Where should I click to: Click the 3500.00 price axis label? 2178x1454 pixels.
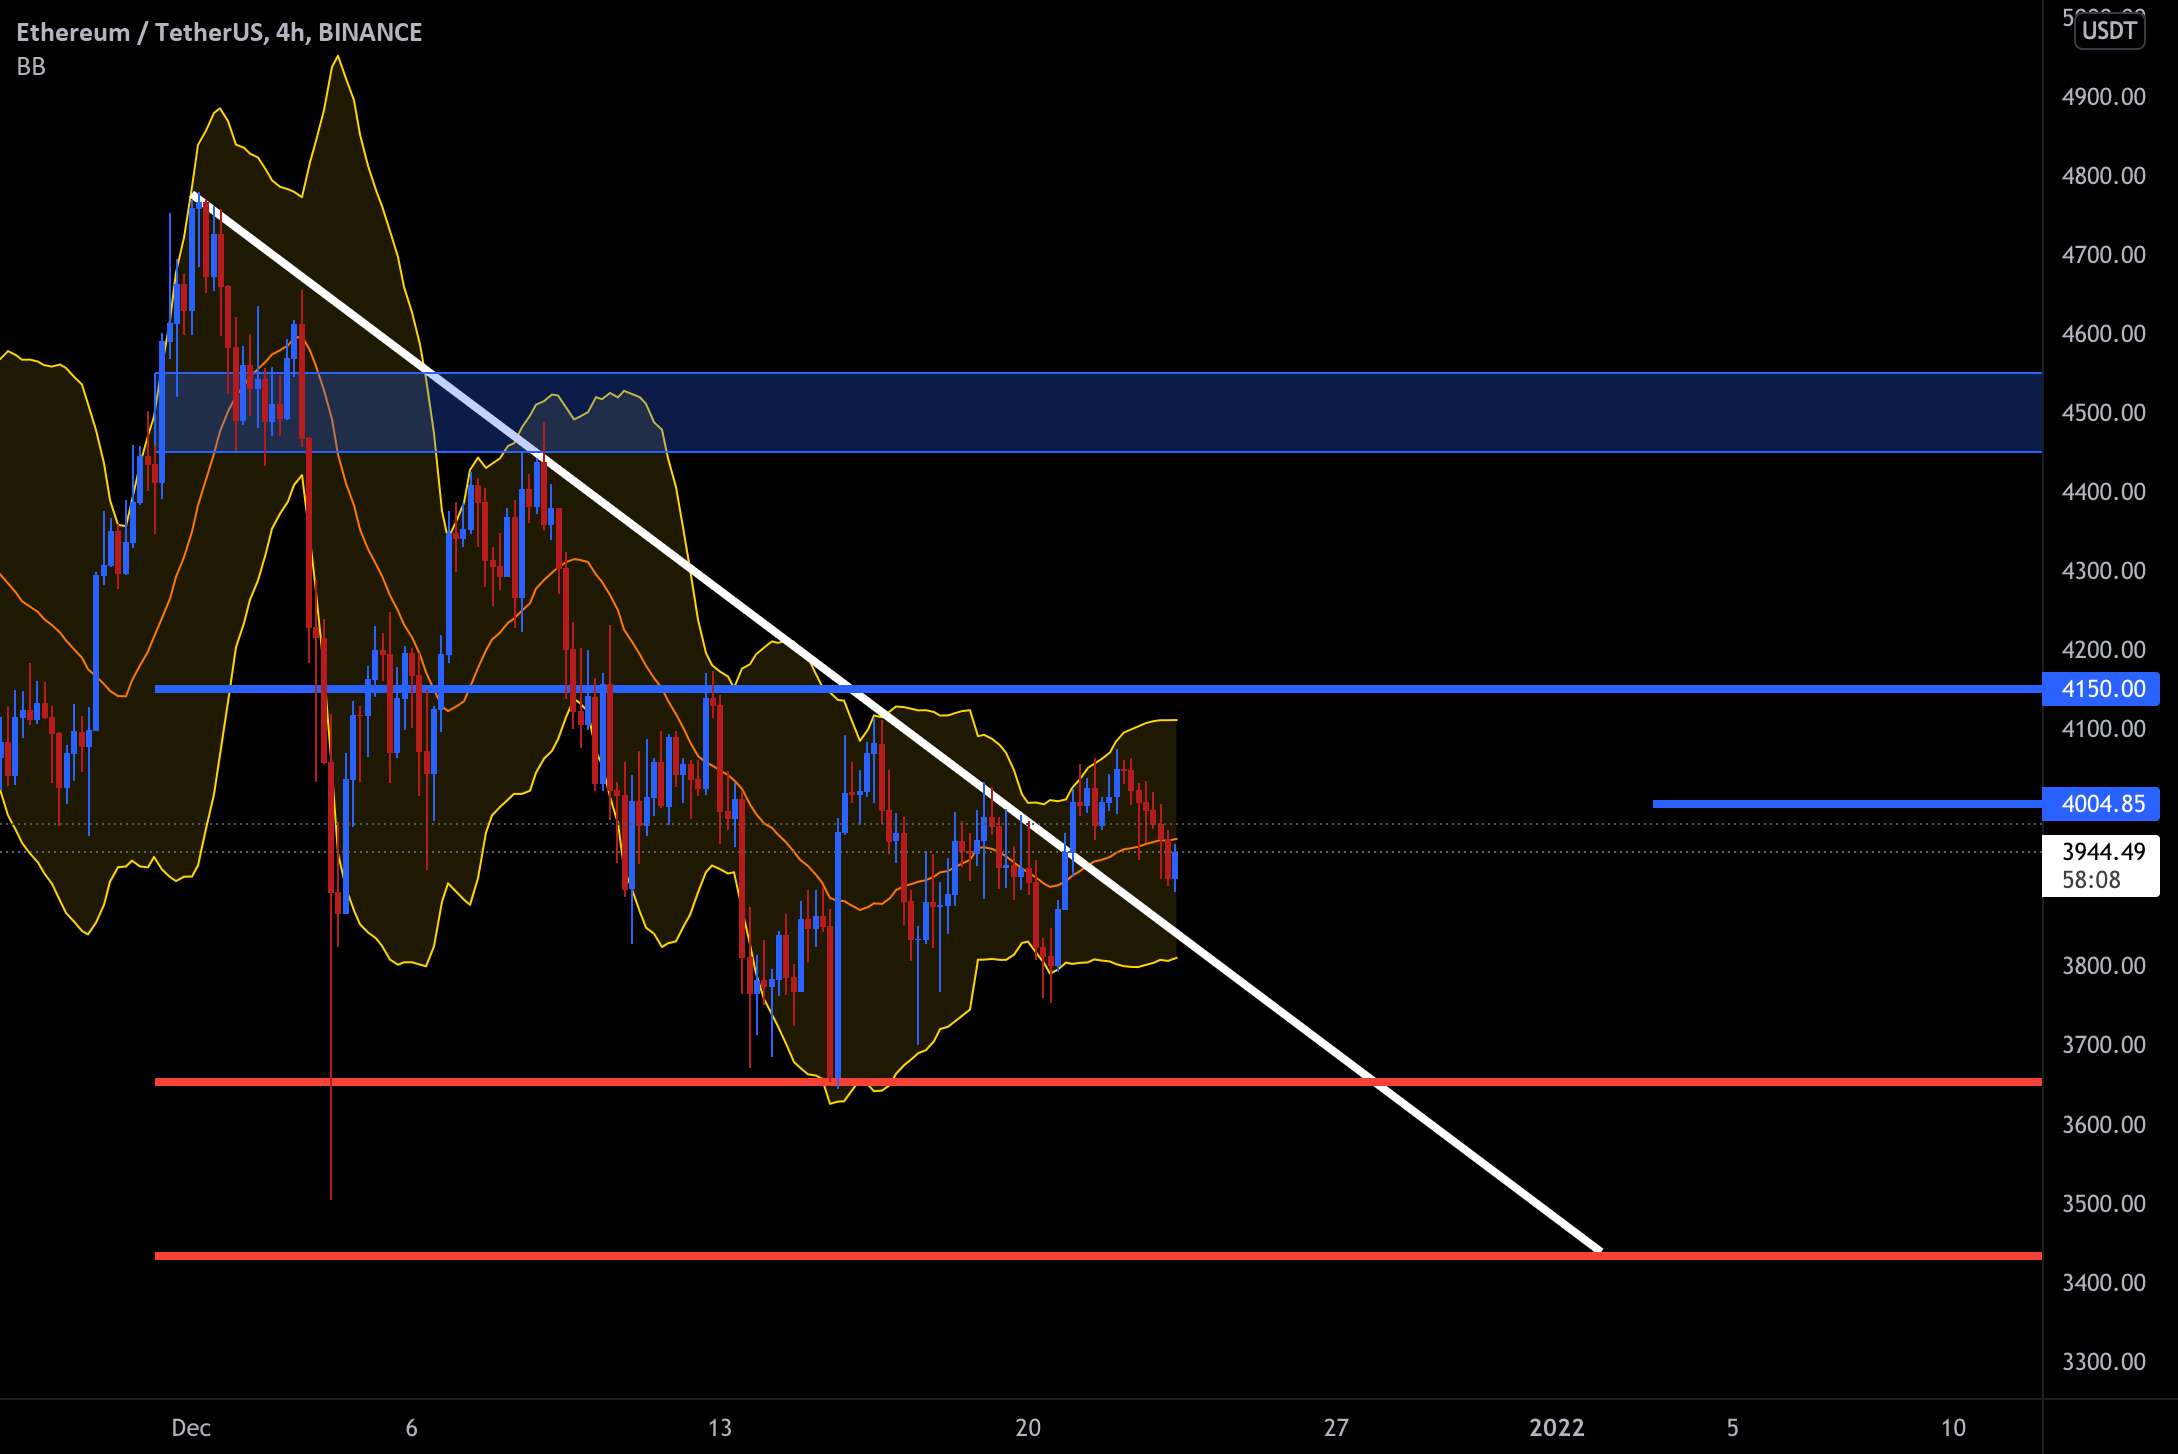pyautogui.click(x=2103, y=1204)
